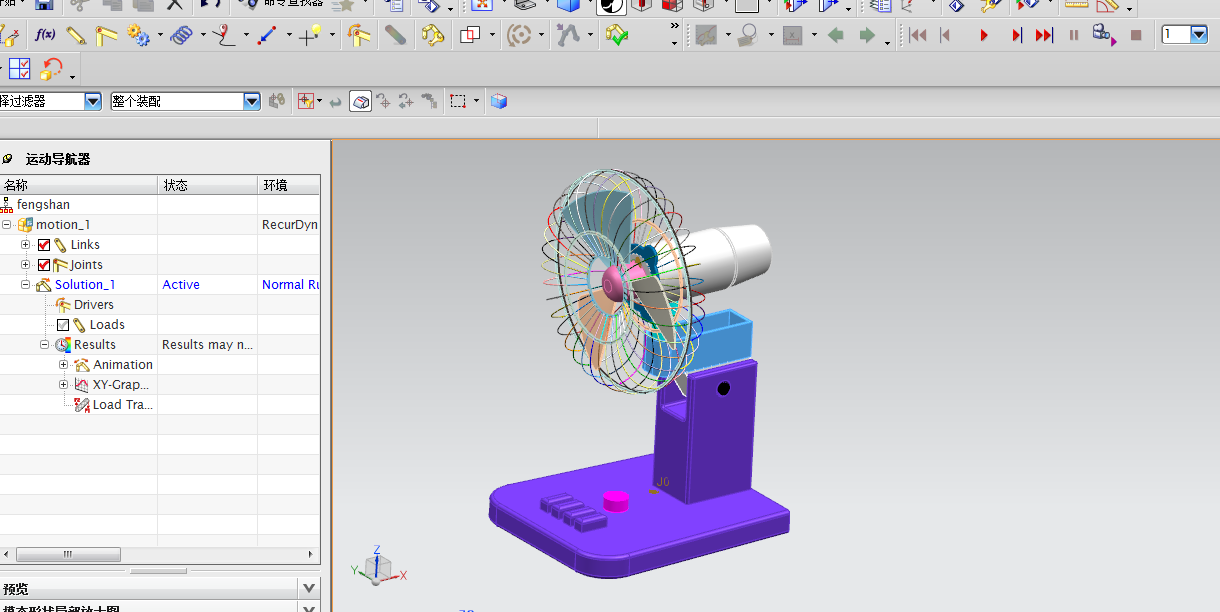Click the export movie camera icon

[1103, 35]
